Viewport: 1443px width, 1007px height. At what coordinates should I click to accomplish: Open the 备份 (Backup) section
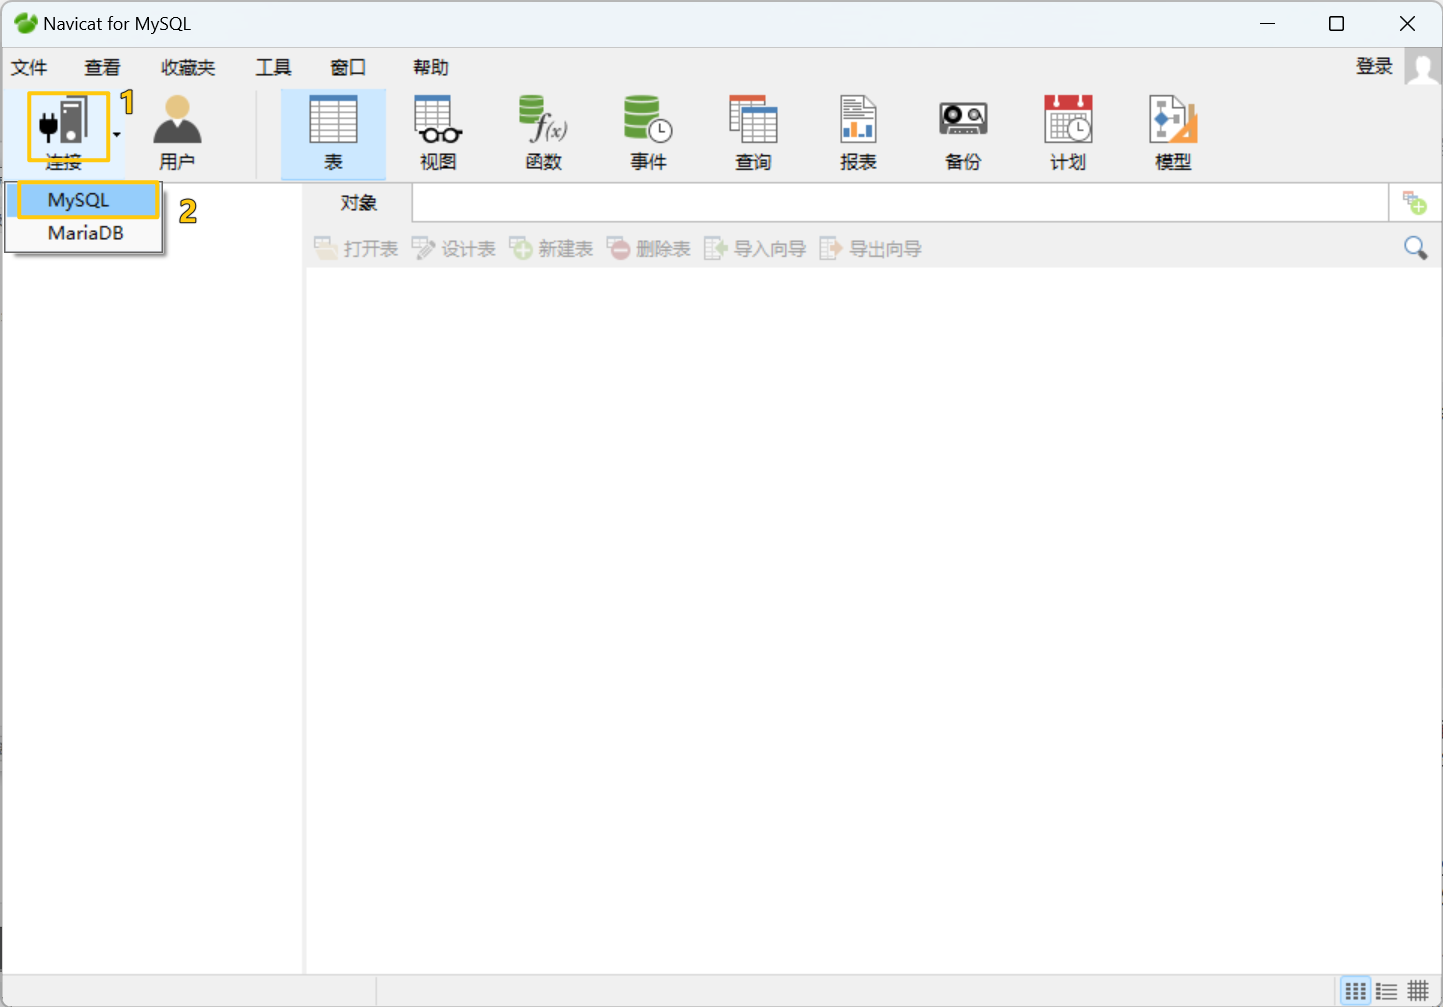click(962, 130)
